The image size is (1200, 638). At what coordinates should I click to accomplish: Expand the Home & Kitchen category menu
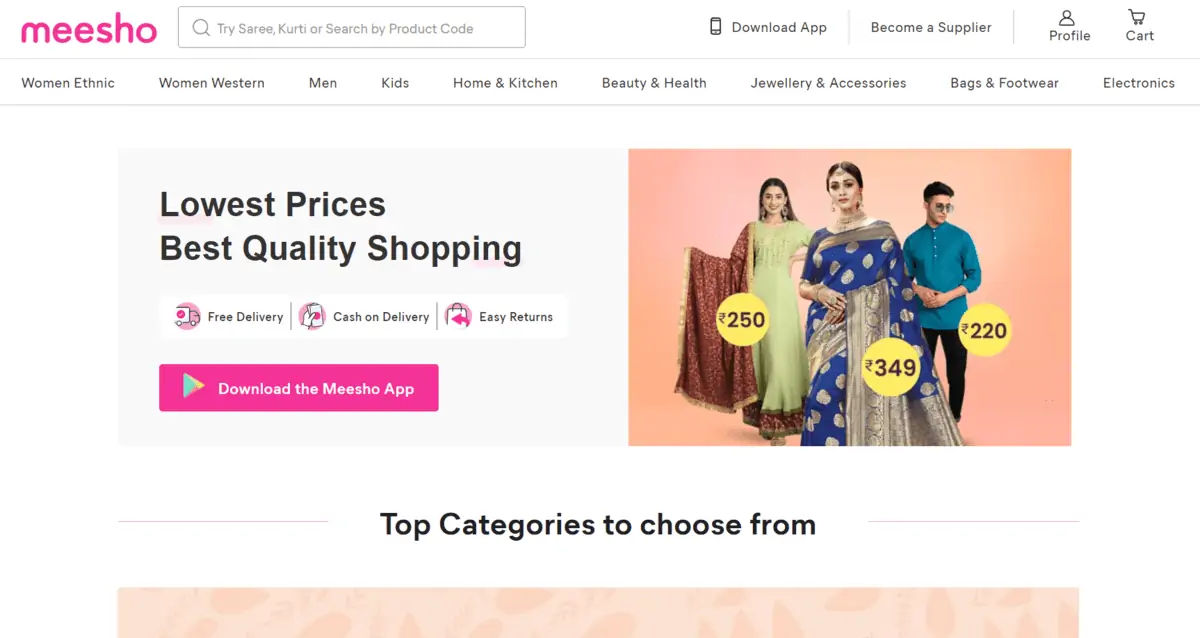505,83
